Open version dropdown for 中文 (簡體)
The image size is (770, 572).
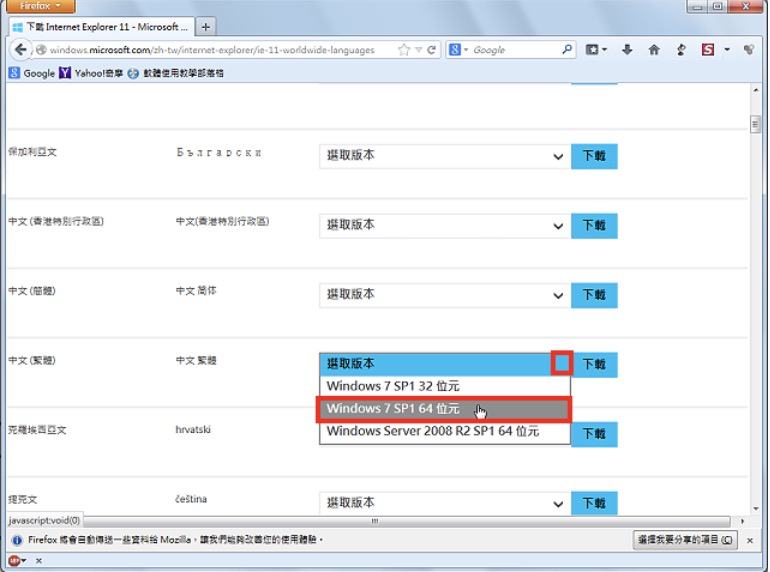[x=445, y=295]
